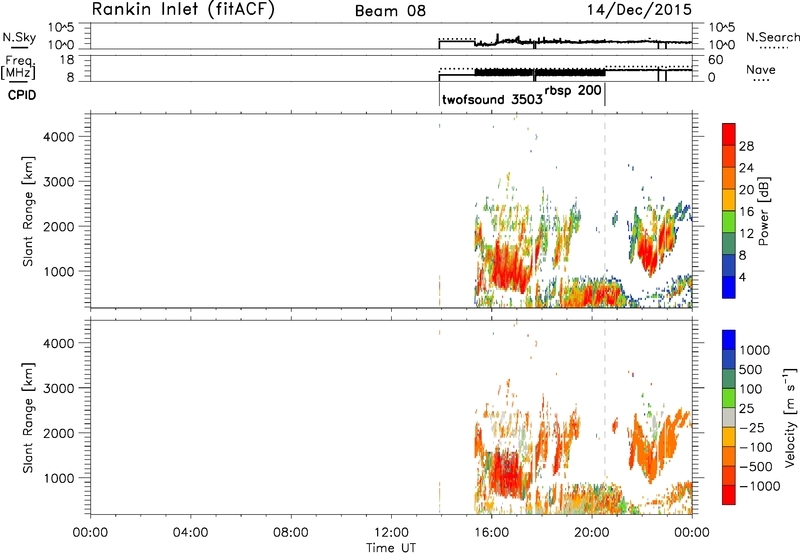
Task: Click the blue top of the velocity colorbar
Action: pyautogui.click(x=729, y=340)
